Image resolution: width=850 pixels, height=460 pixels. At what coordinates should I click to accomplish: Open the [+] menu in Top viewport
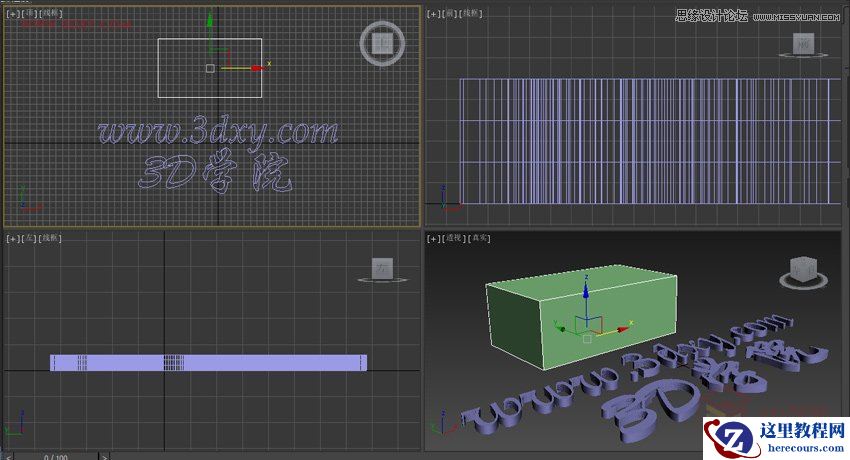click(12, 14)
